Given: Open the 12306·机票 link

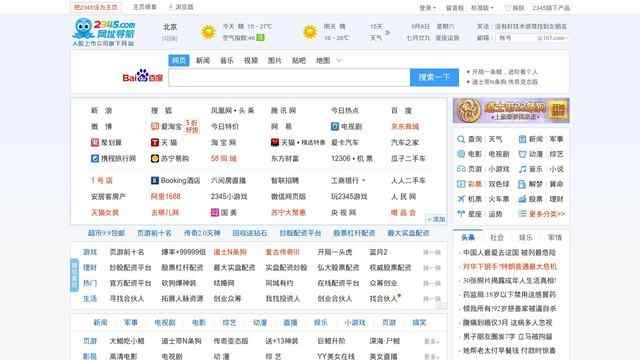Looking at the screenshot, I should (352, 158).
